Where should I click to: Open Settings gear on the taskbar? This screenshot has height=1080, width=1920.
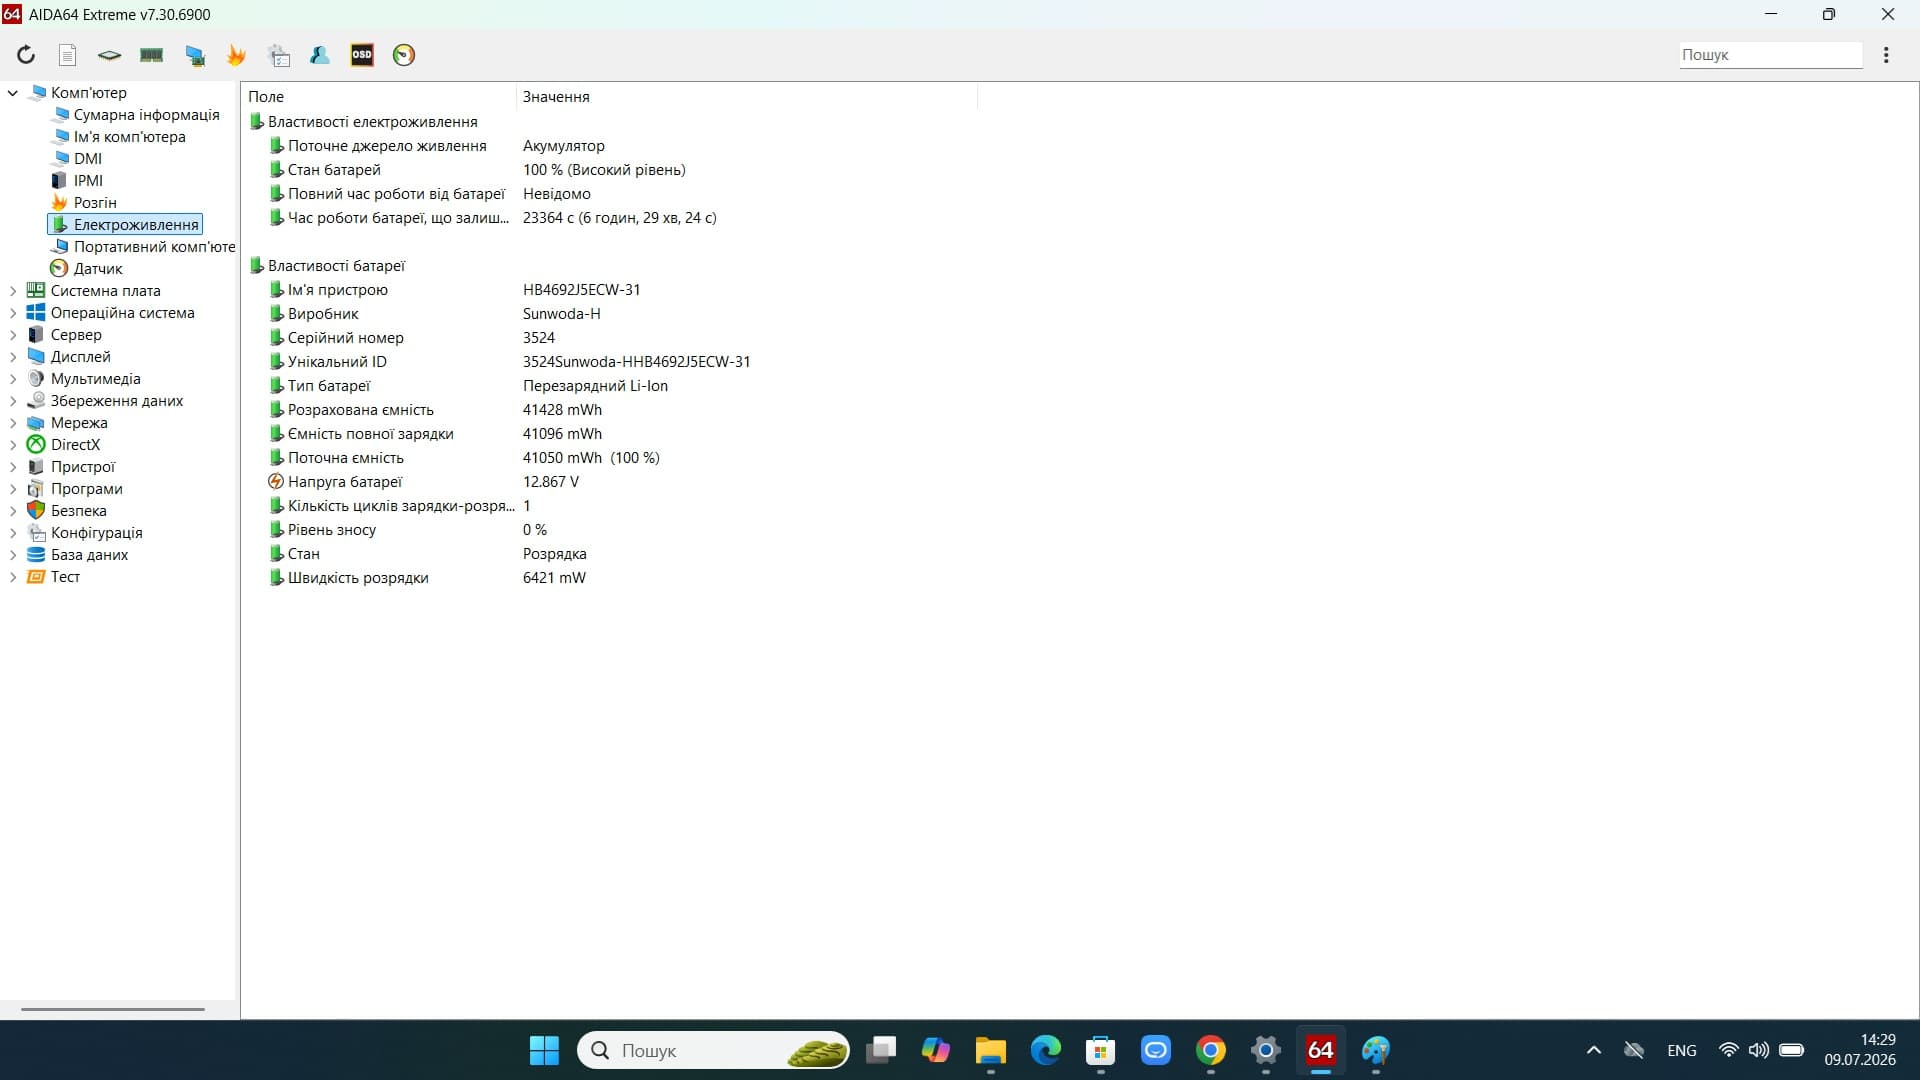(1266, 1050)
